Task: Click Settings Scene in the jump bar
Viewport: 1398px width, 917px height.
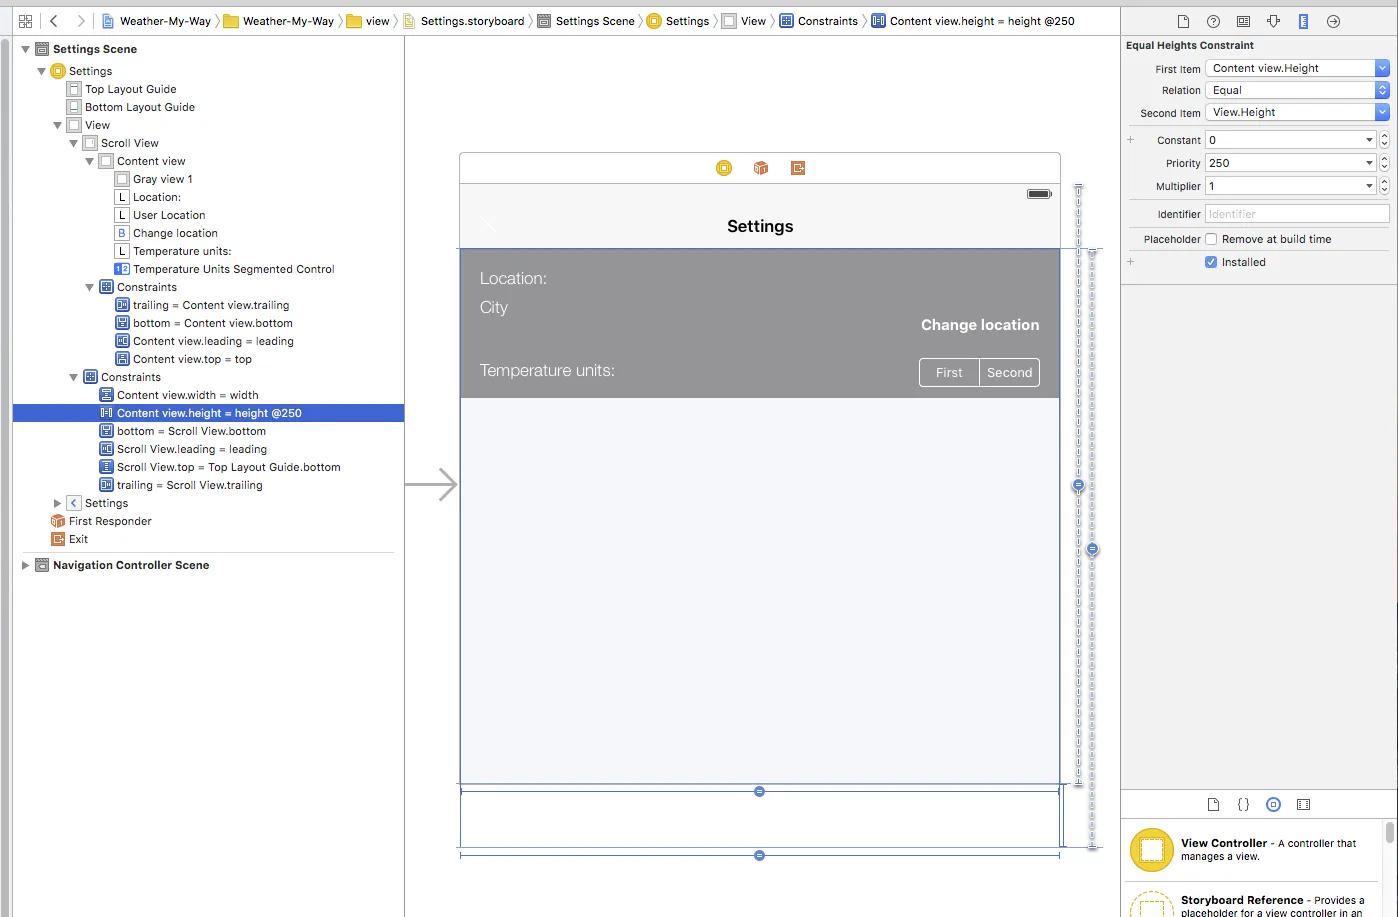Action: pyautogui.click(x=586, y=21)
